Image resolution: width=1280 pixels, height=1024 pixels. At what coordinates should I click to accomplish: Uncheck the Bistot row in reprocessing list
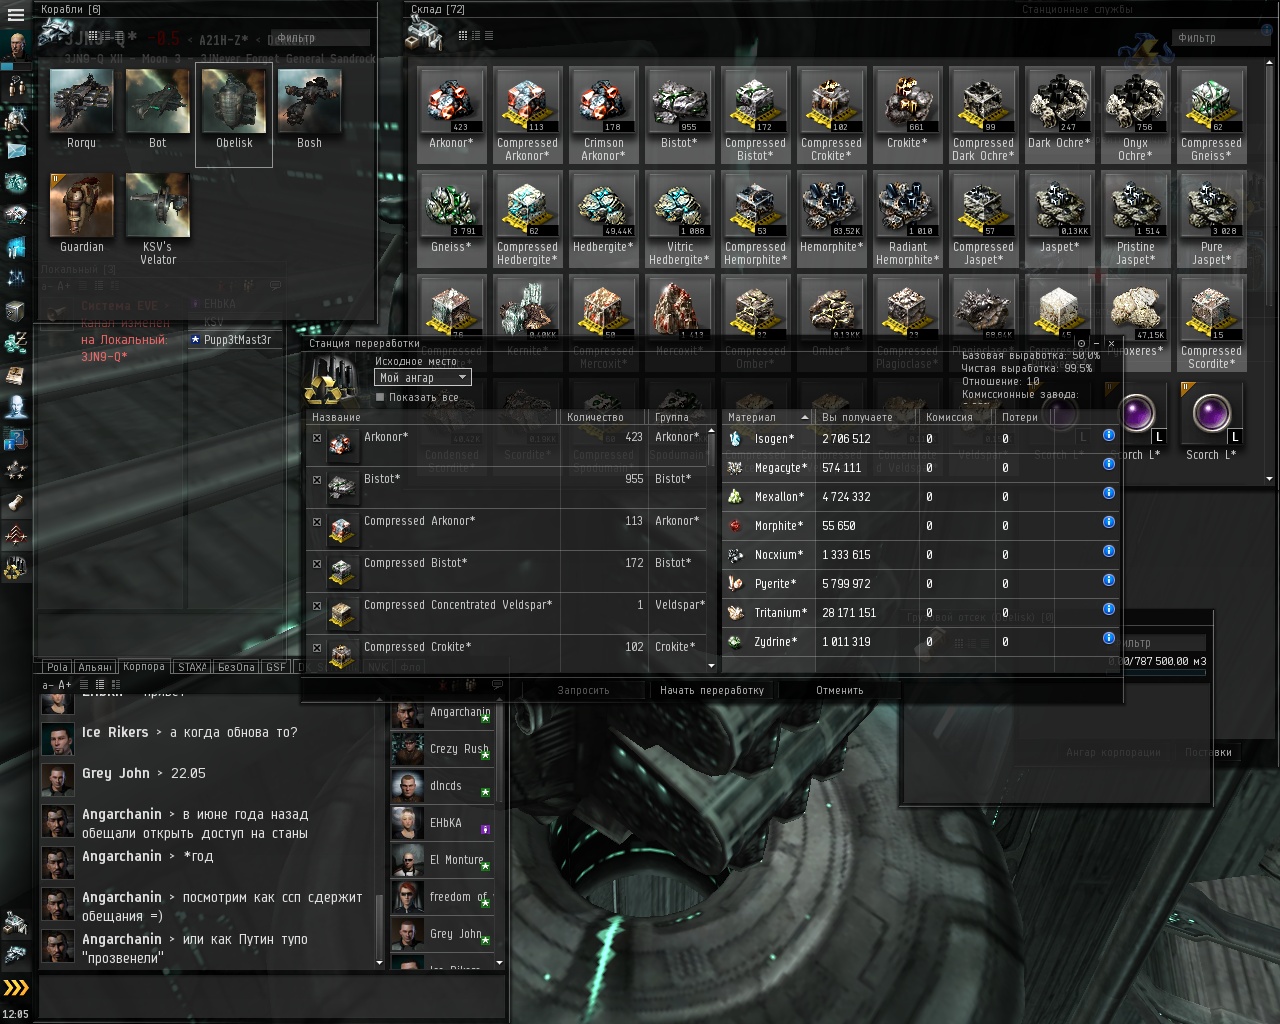click(317, 480)
